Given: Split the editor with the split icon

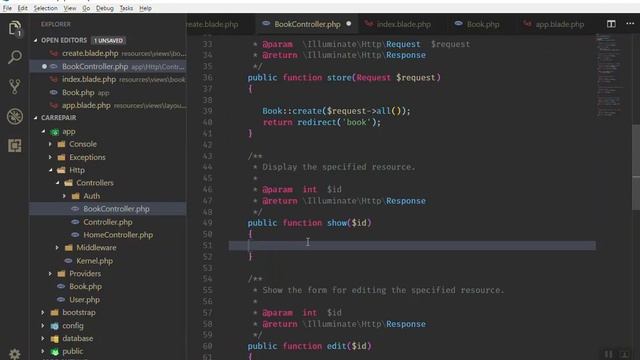Looking at the screenshot, I should pyautogui.click(x=611, y=24).
